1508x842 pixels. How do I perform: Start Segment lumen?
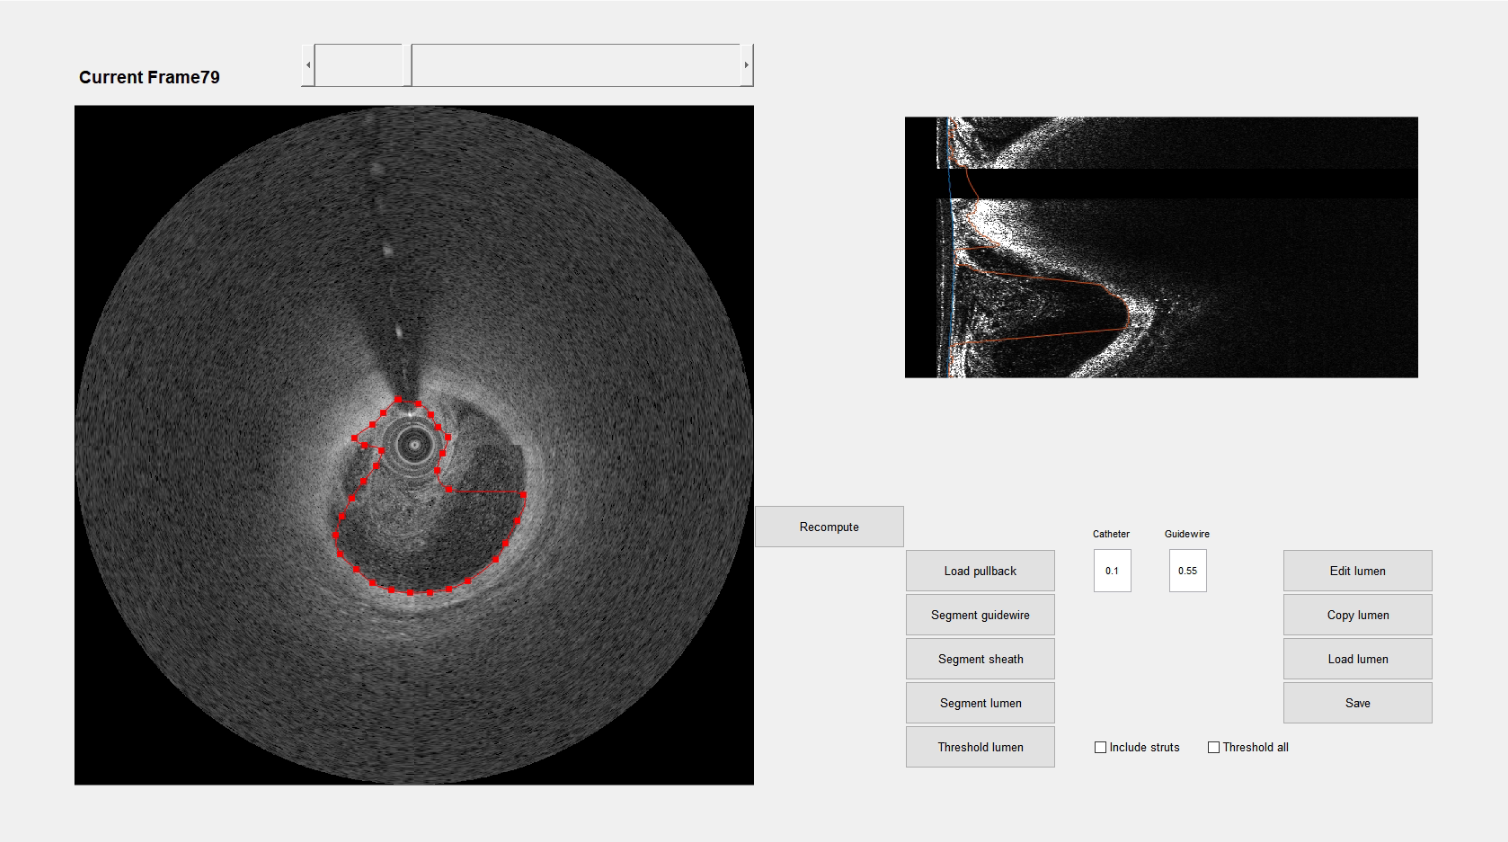click(980, 703)
